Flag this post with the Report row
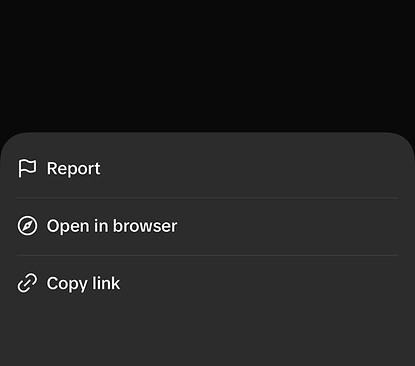Screen dimensions: 415x366 click(207, 168)
